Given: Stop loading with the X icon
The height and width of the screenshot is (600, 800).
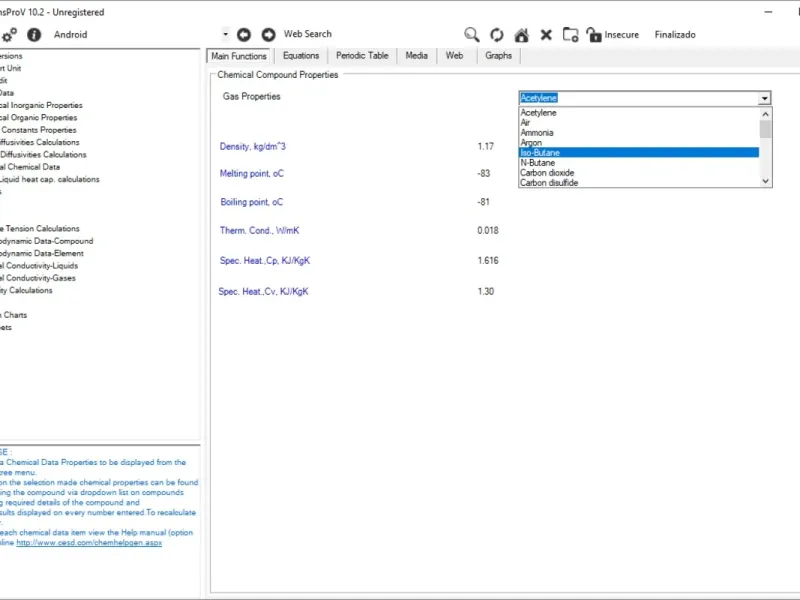Looking at the screenshot, I should tap(546, 34).
